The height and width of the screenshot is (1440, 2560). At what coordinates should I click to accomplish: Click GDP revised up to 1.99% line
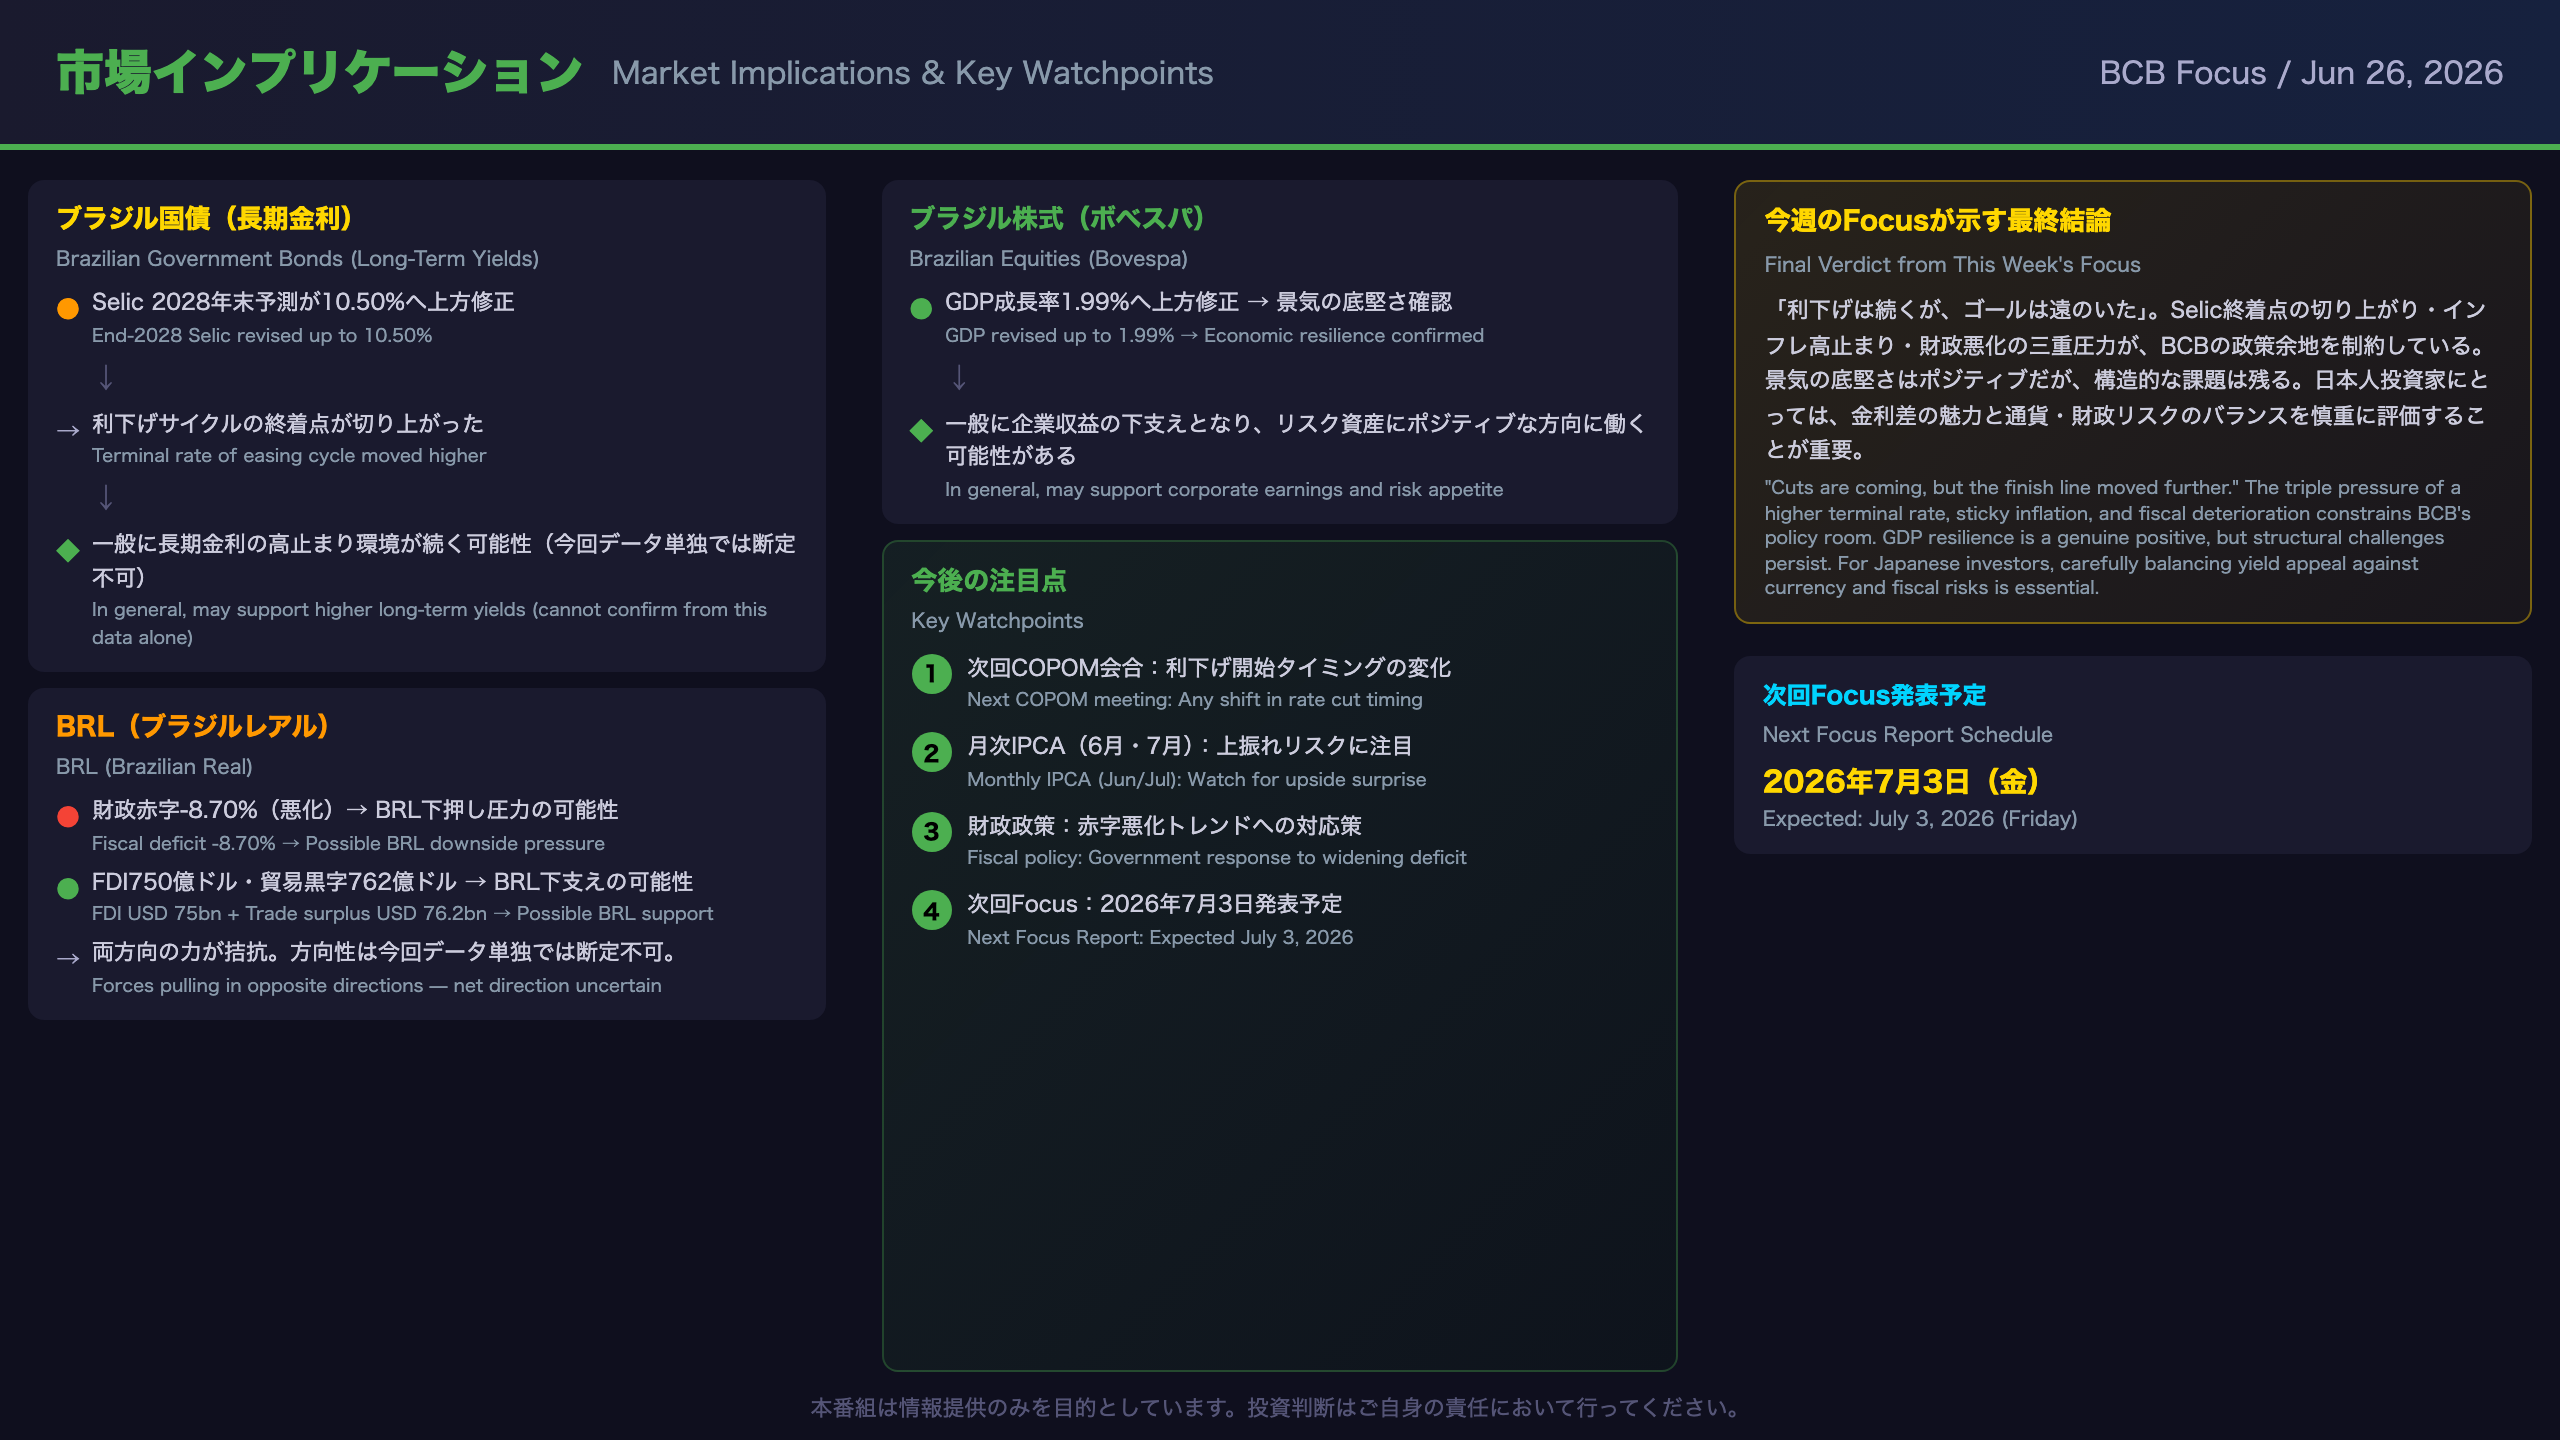1214,336
